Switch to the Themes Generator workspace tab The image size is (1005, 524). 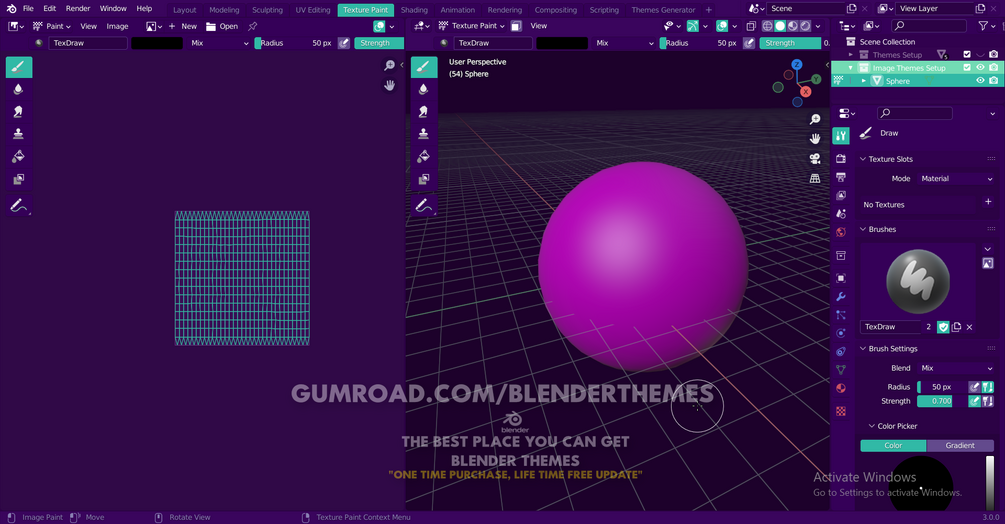tap(663, 10)
